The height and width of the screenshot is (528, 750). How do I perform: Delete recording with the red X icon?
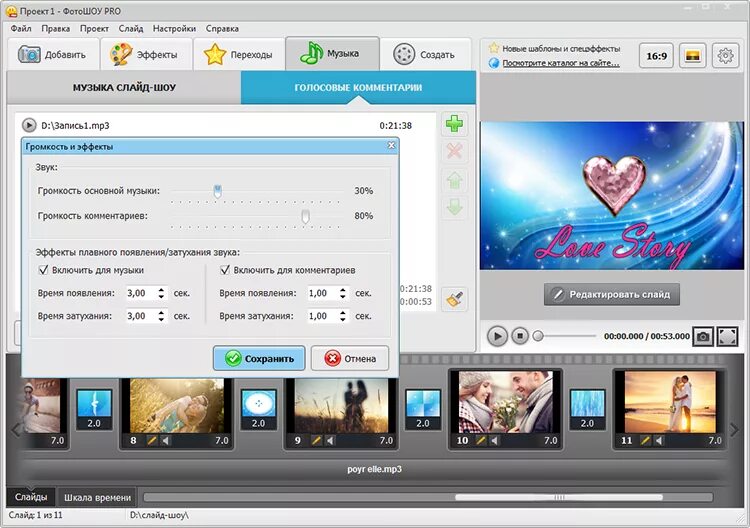click(x=454, y=152)
